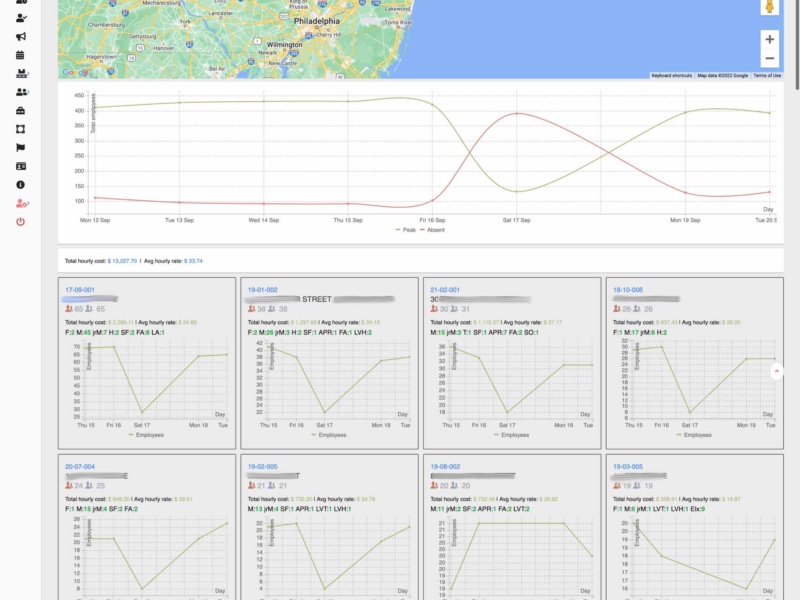The image size is (800, 600).
Task: Open project link 19-08-002
Action: pyautogui.click(x=445, y=466)
